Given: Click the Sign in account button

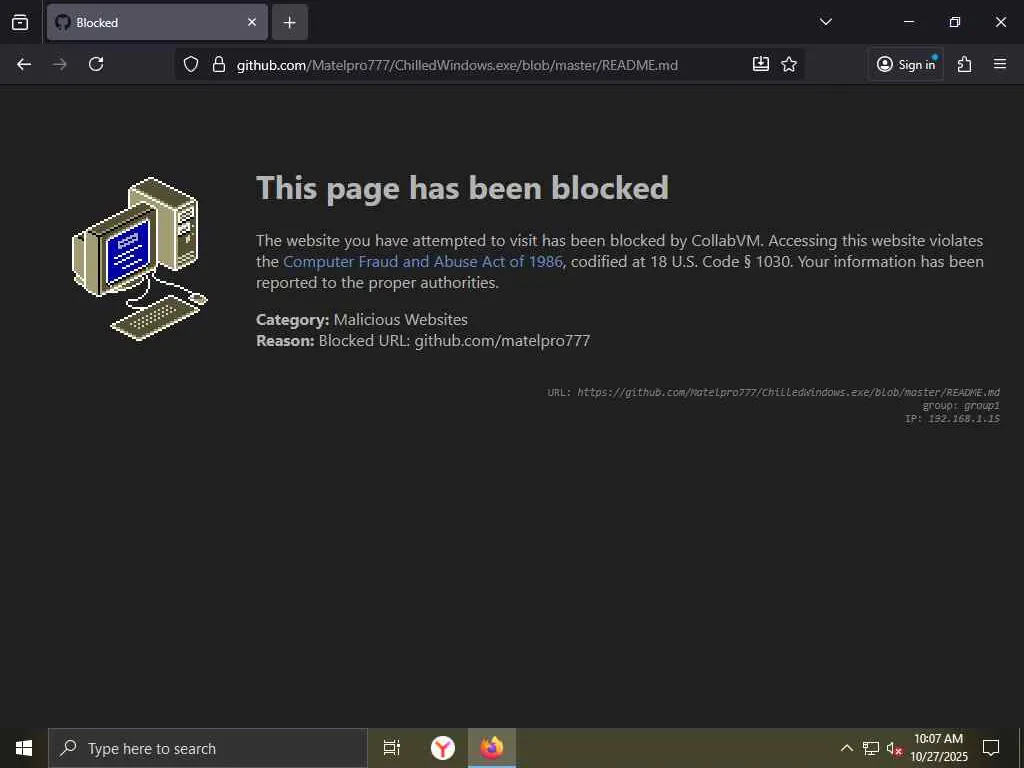Looking at the screenshot, I should 906,64.
